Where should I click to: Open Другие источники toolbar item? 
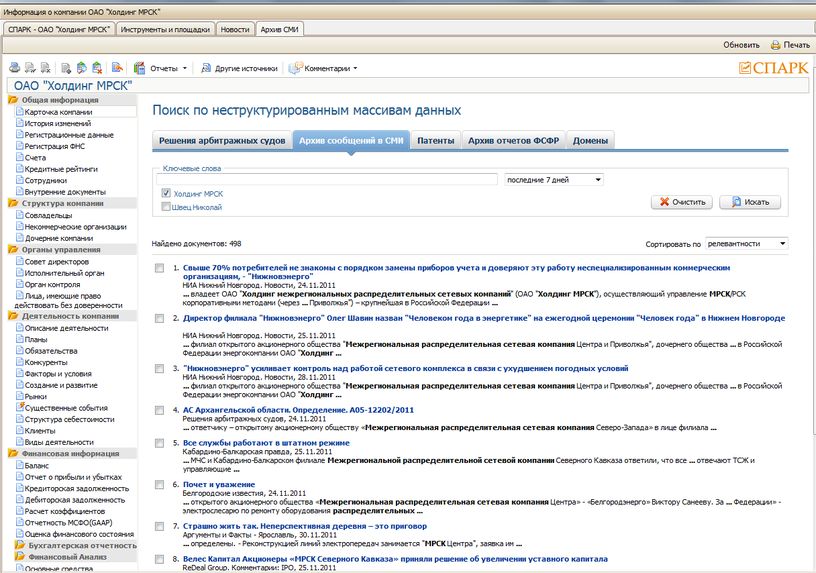pyautogui.click(x=206, y=68)
